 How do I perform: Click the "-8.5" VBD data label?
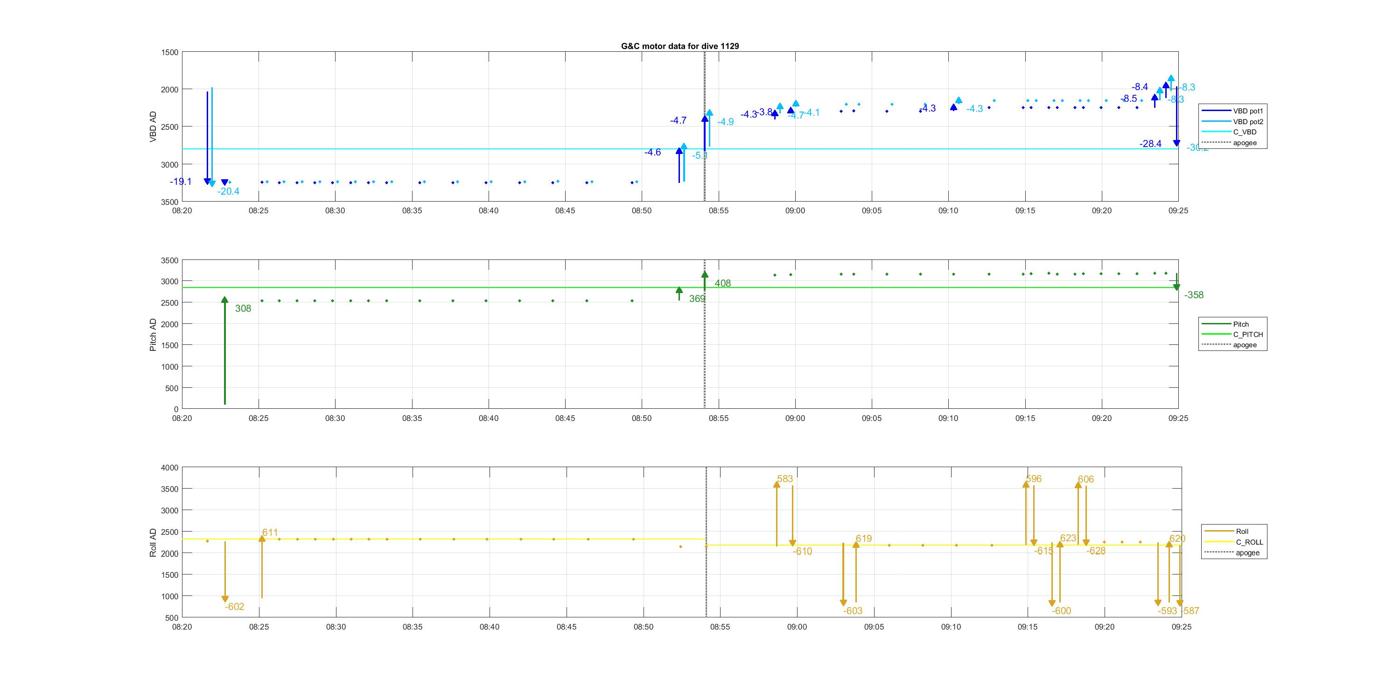pyautogui.click(x=1128, y=99)
